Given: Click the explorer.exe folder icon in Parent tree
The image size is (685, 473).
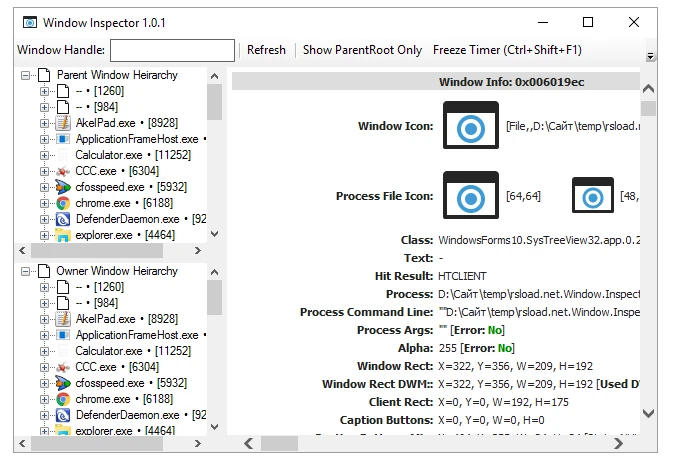Looking at the screenshot, I should point(63,235).
